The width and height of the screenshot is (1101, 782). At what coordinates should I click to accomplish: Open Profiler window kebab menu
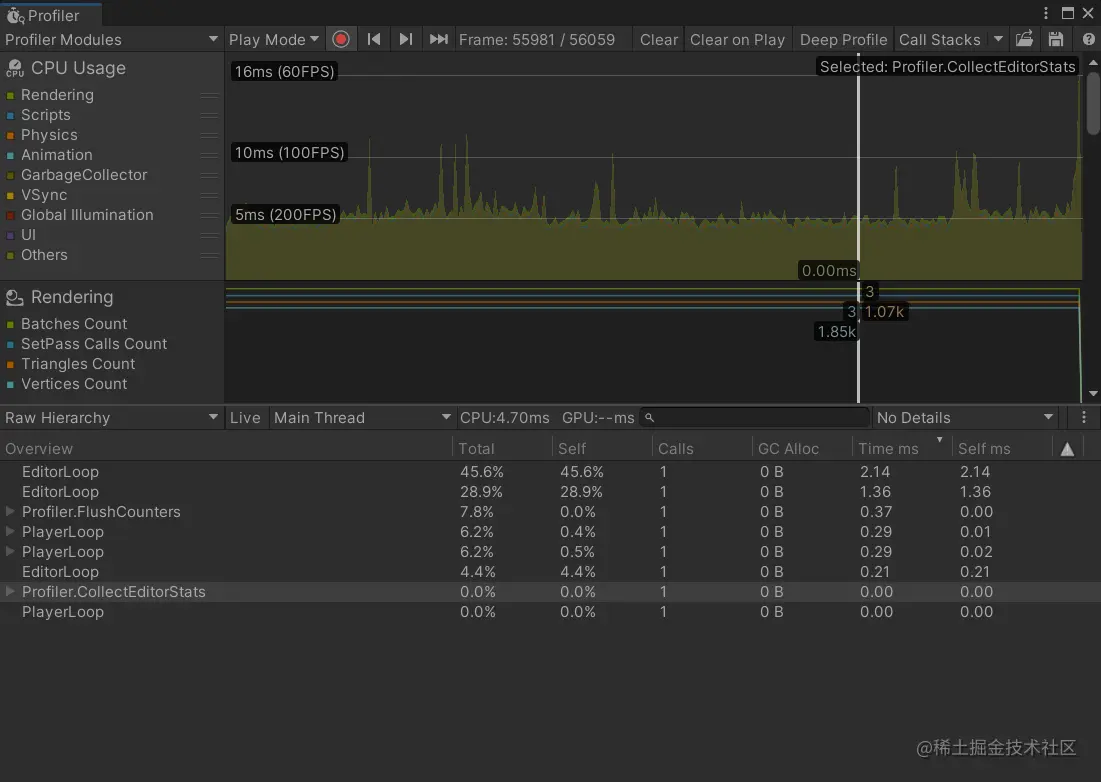point(1046,13)
